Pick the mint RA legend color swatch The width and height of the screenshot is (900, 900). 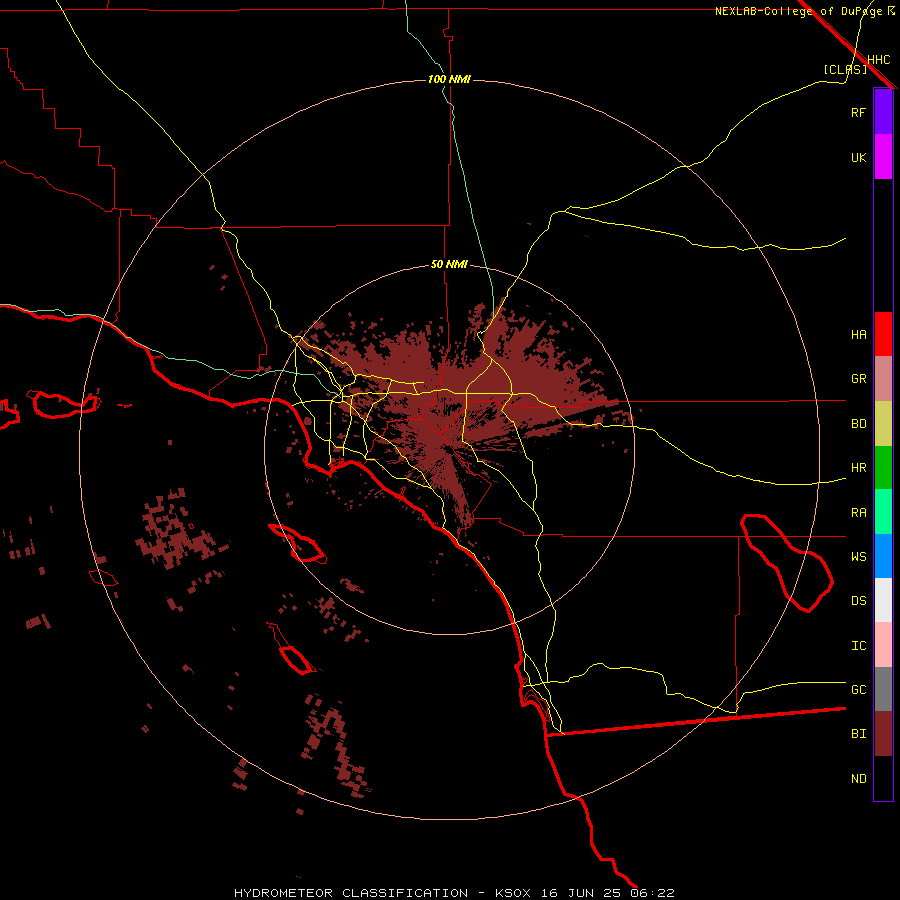click(x=883, y=512)
